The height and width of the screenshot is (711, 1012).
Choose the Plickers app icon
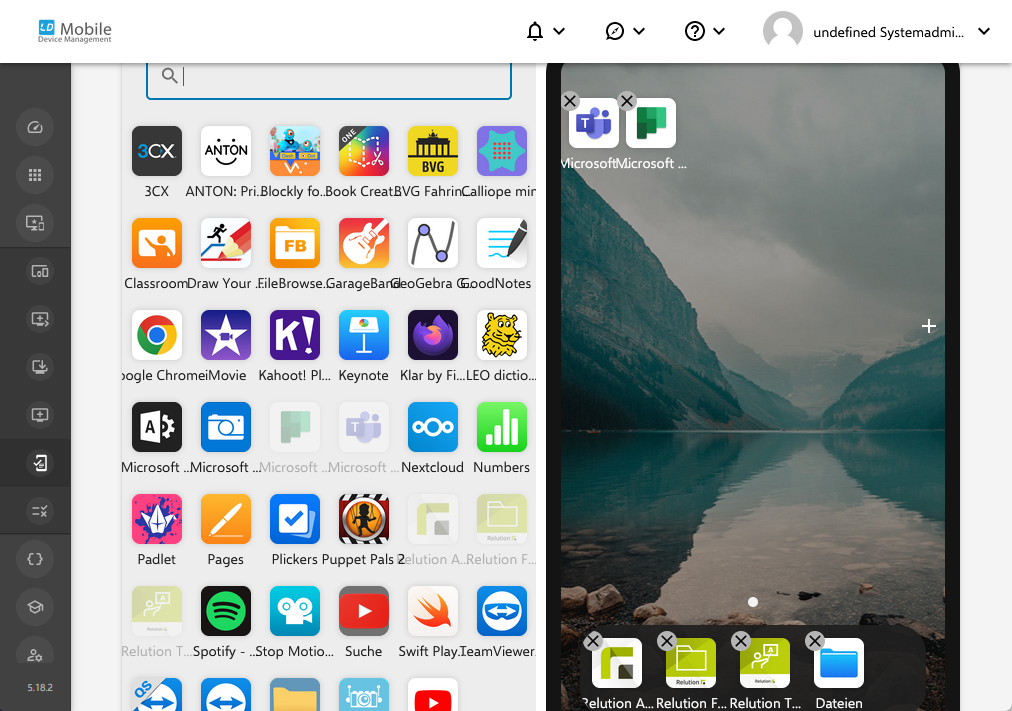[x=295, y=519]
